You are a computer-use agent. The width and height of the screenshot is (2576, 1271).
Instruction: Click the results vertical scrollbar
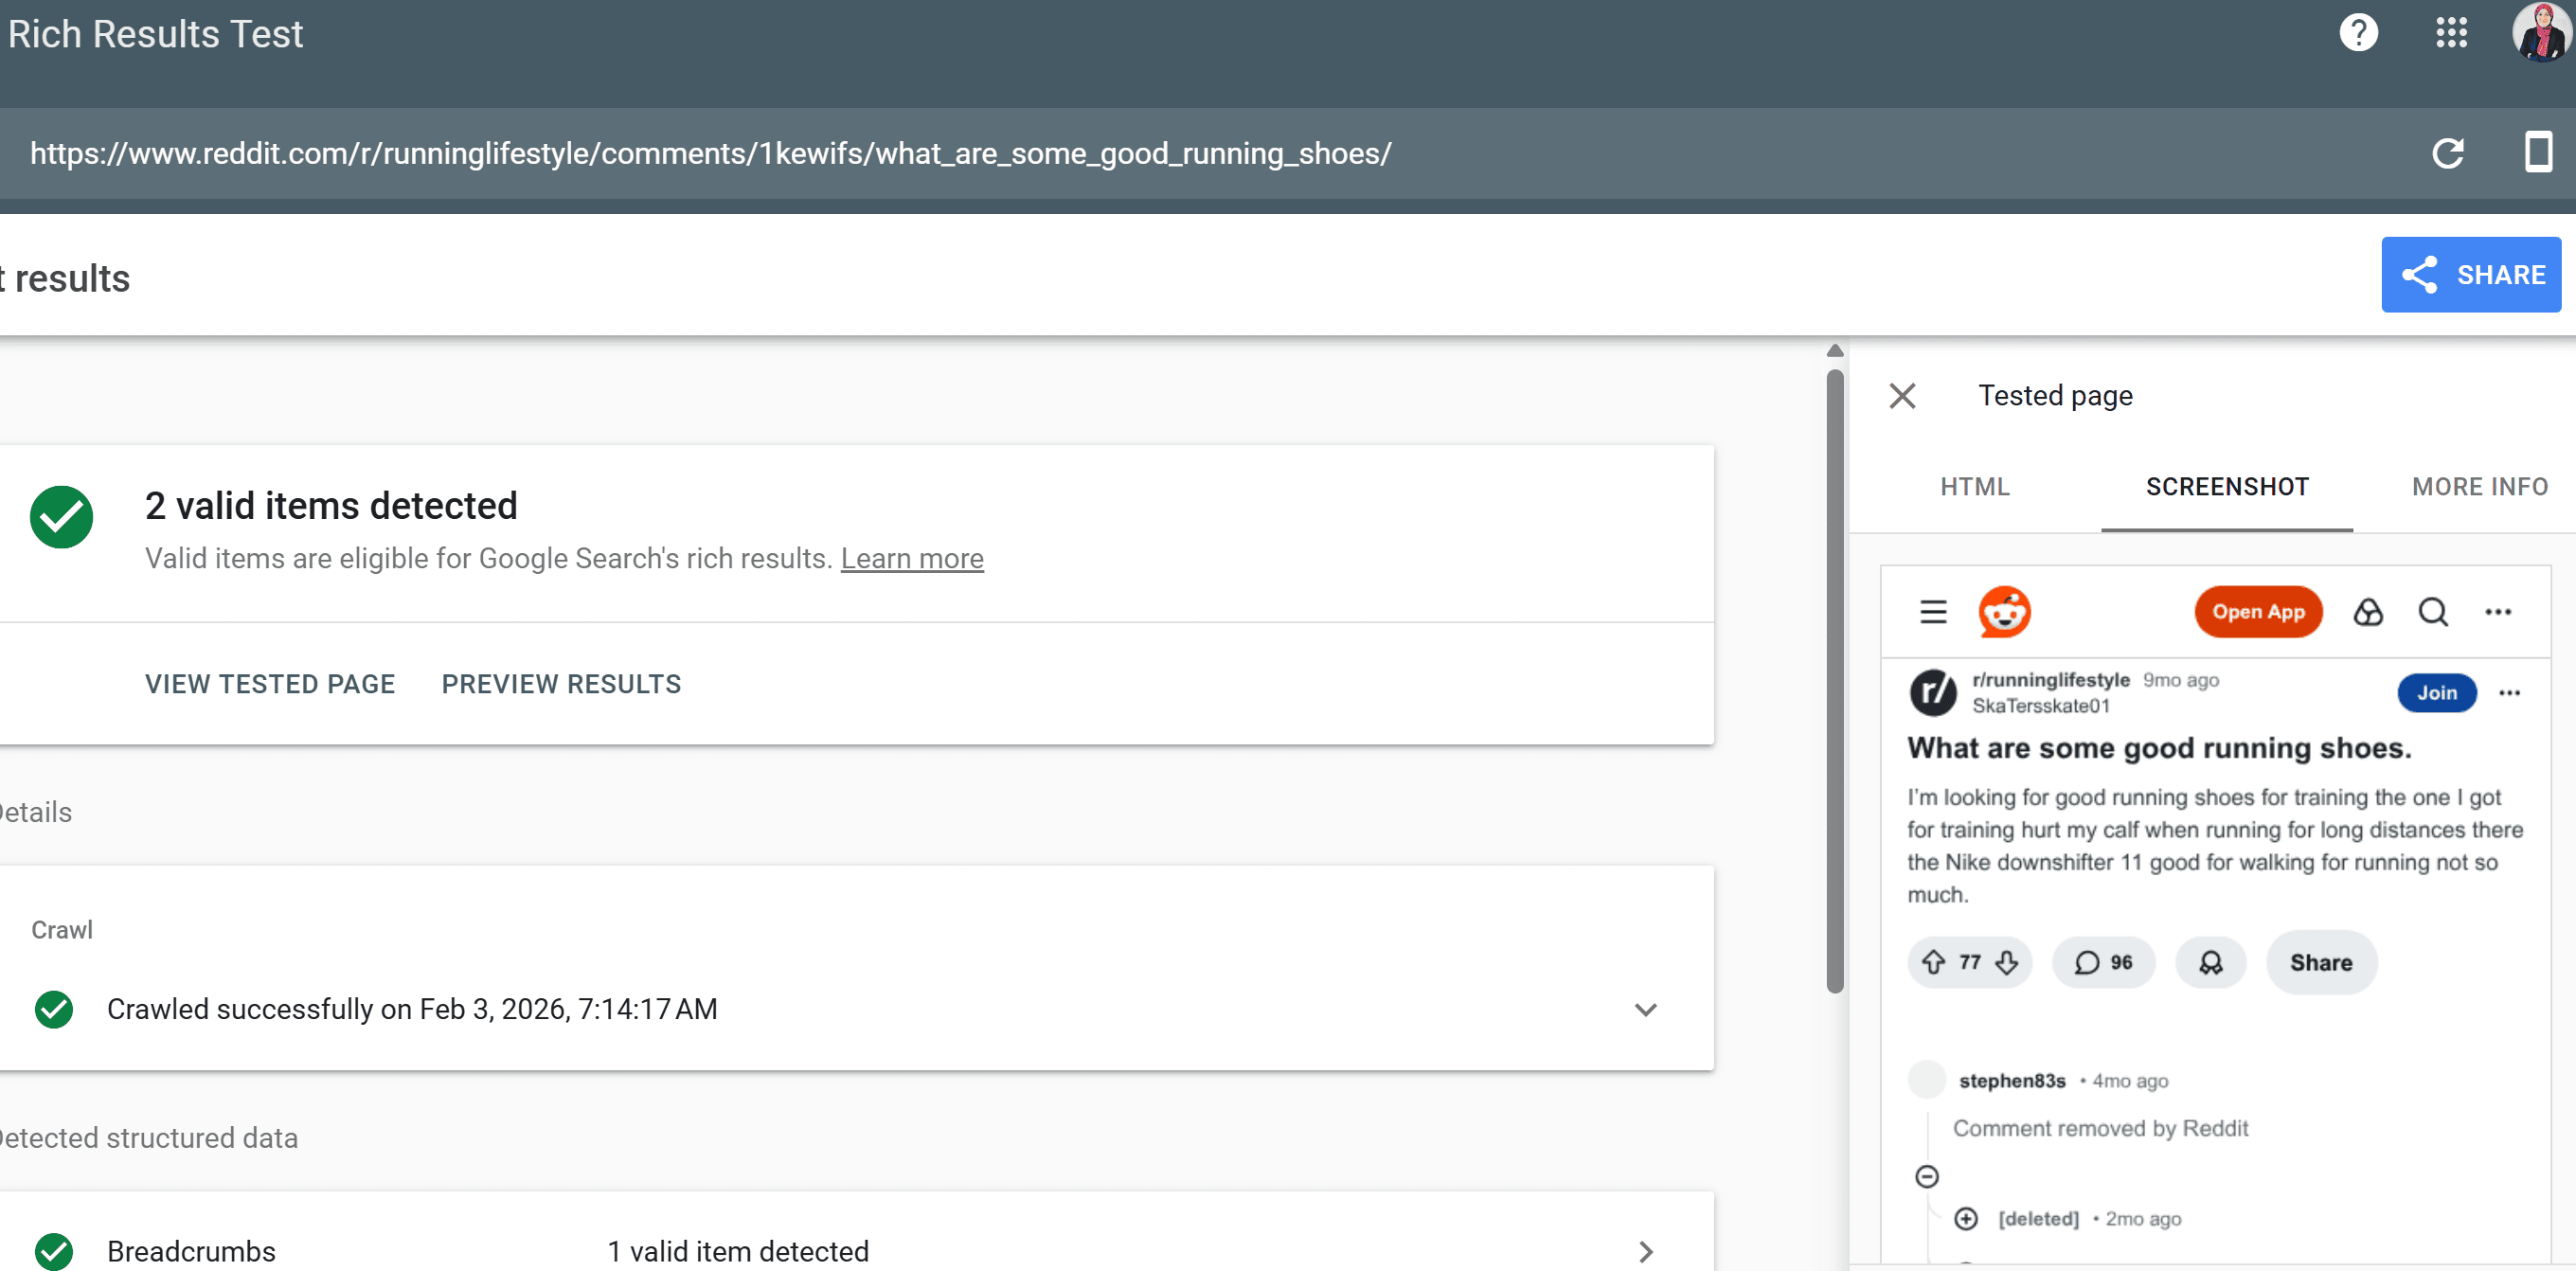click(1834, 680)
